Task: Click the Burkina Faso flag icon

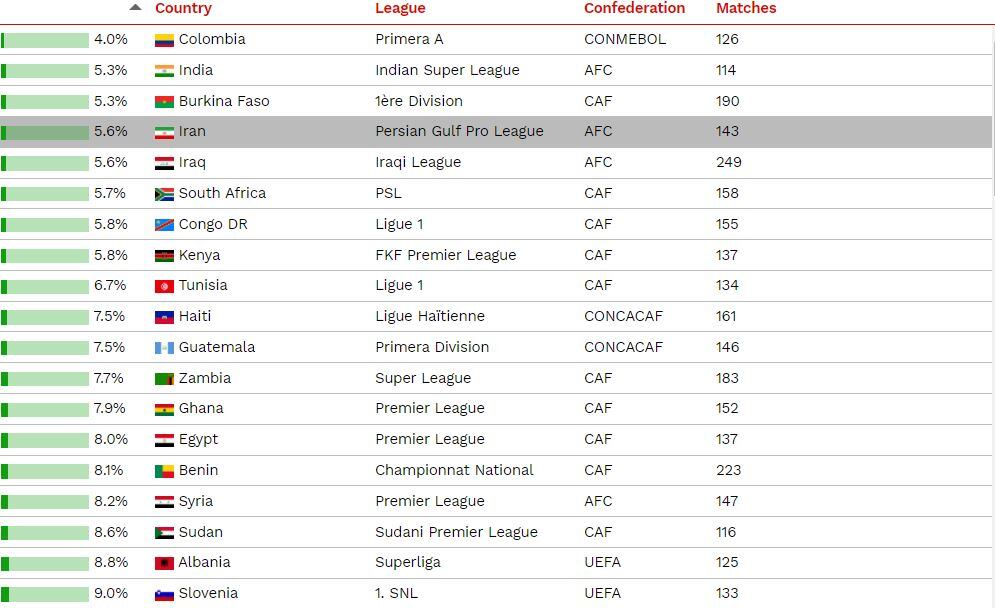Action: click(165, 101)
